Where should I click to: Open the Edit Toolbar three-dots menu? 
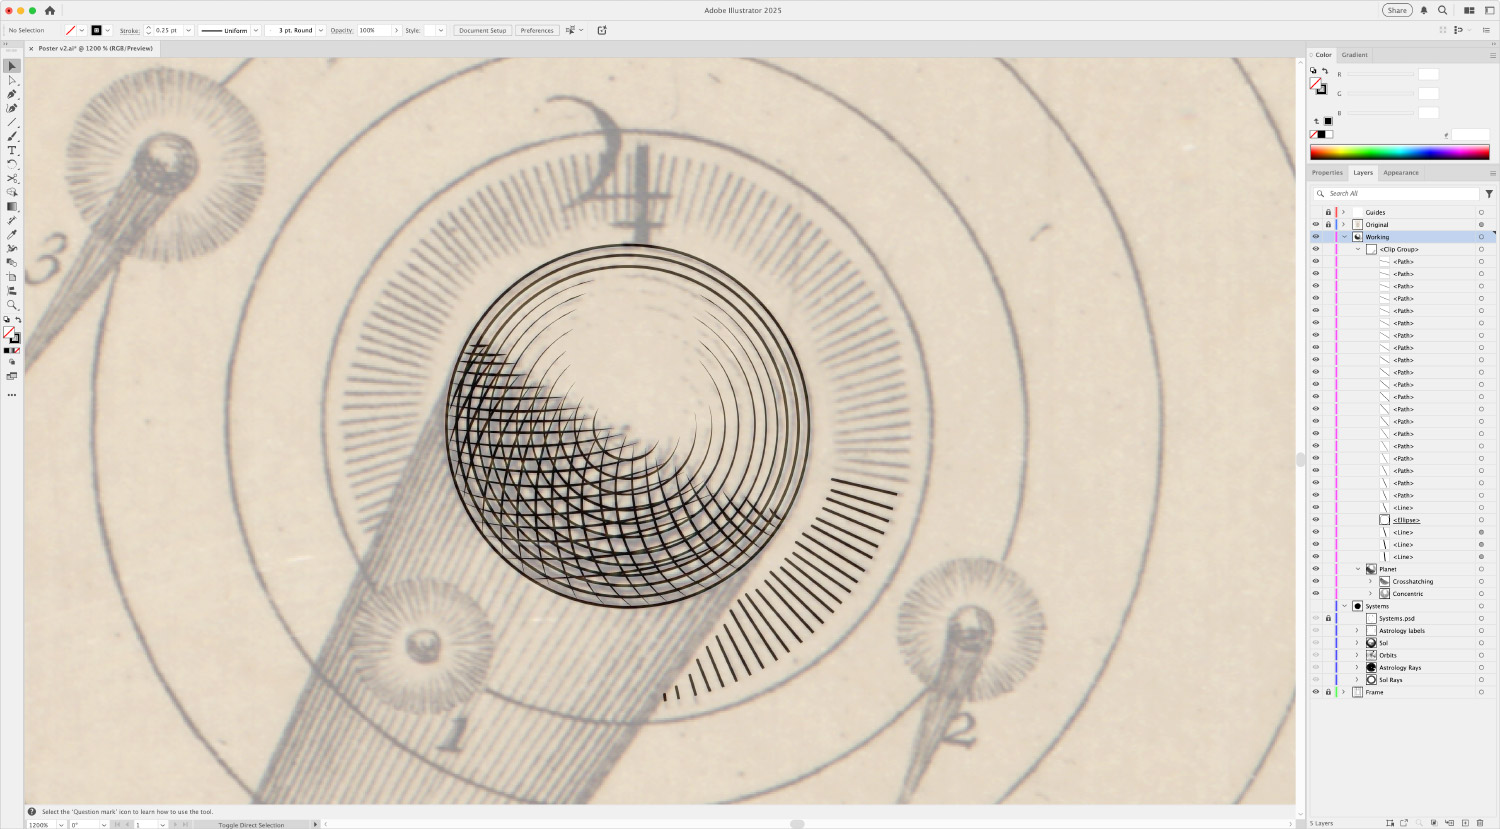tap(12, 395)
